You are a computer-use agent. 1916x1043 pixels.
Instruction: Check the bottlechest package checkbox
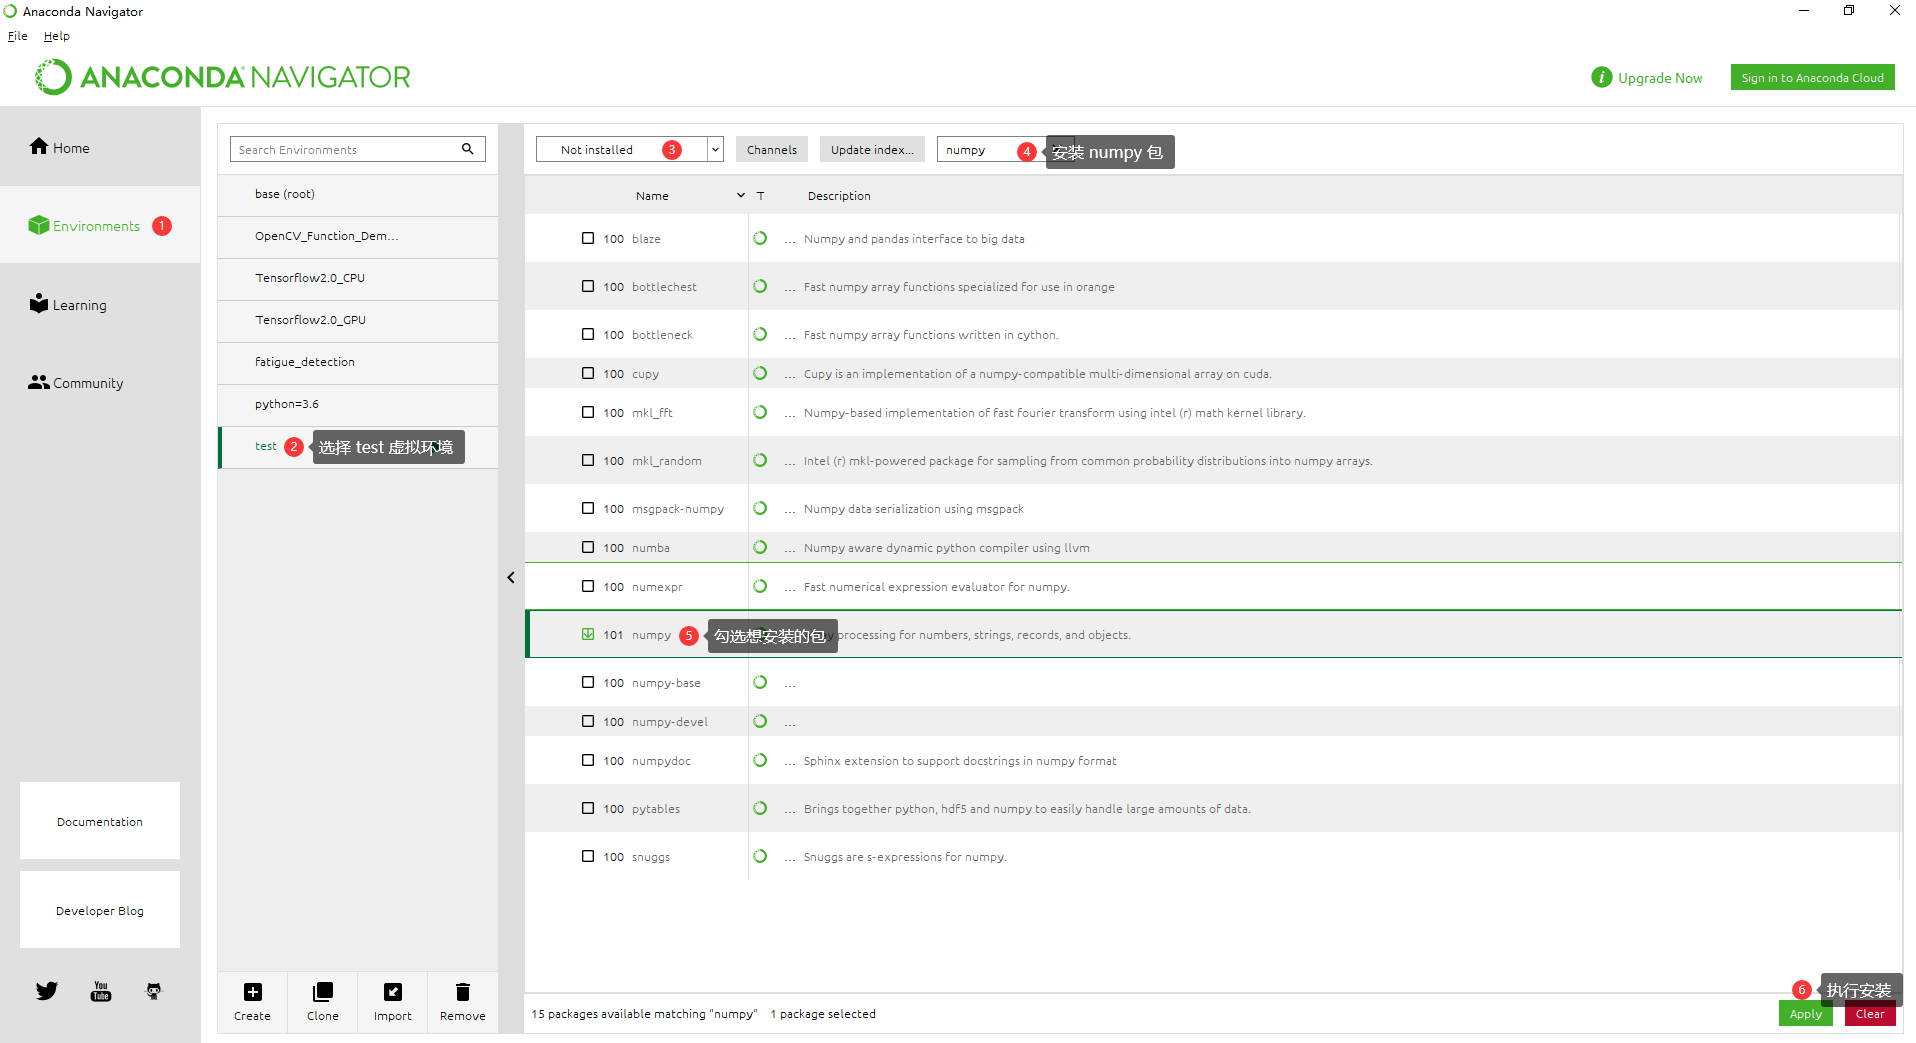click(x=588, y=286)
